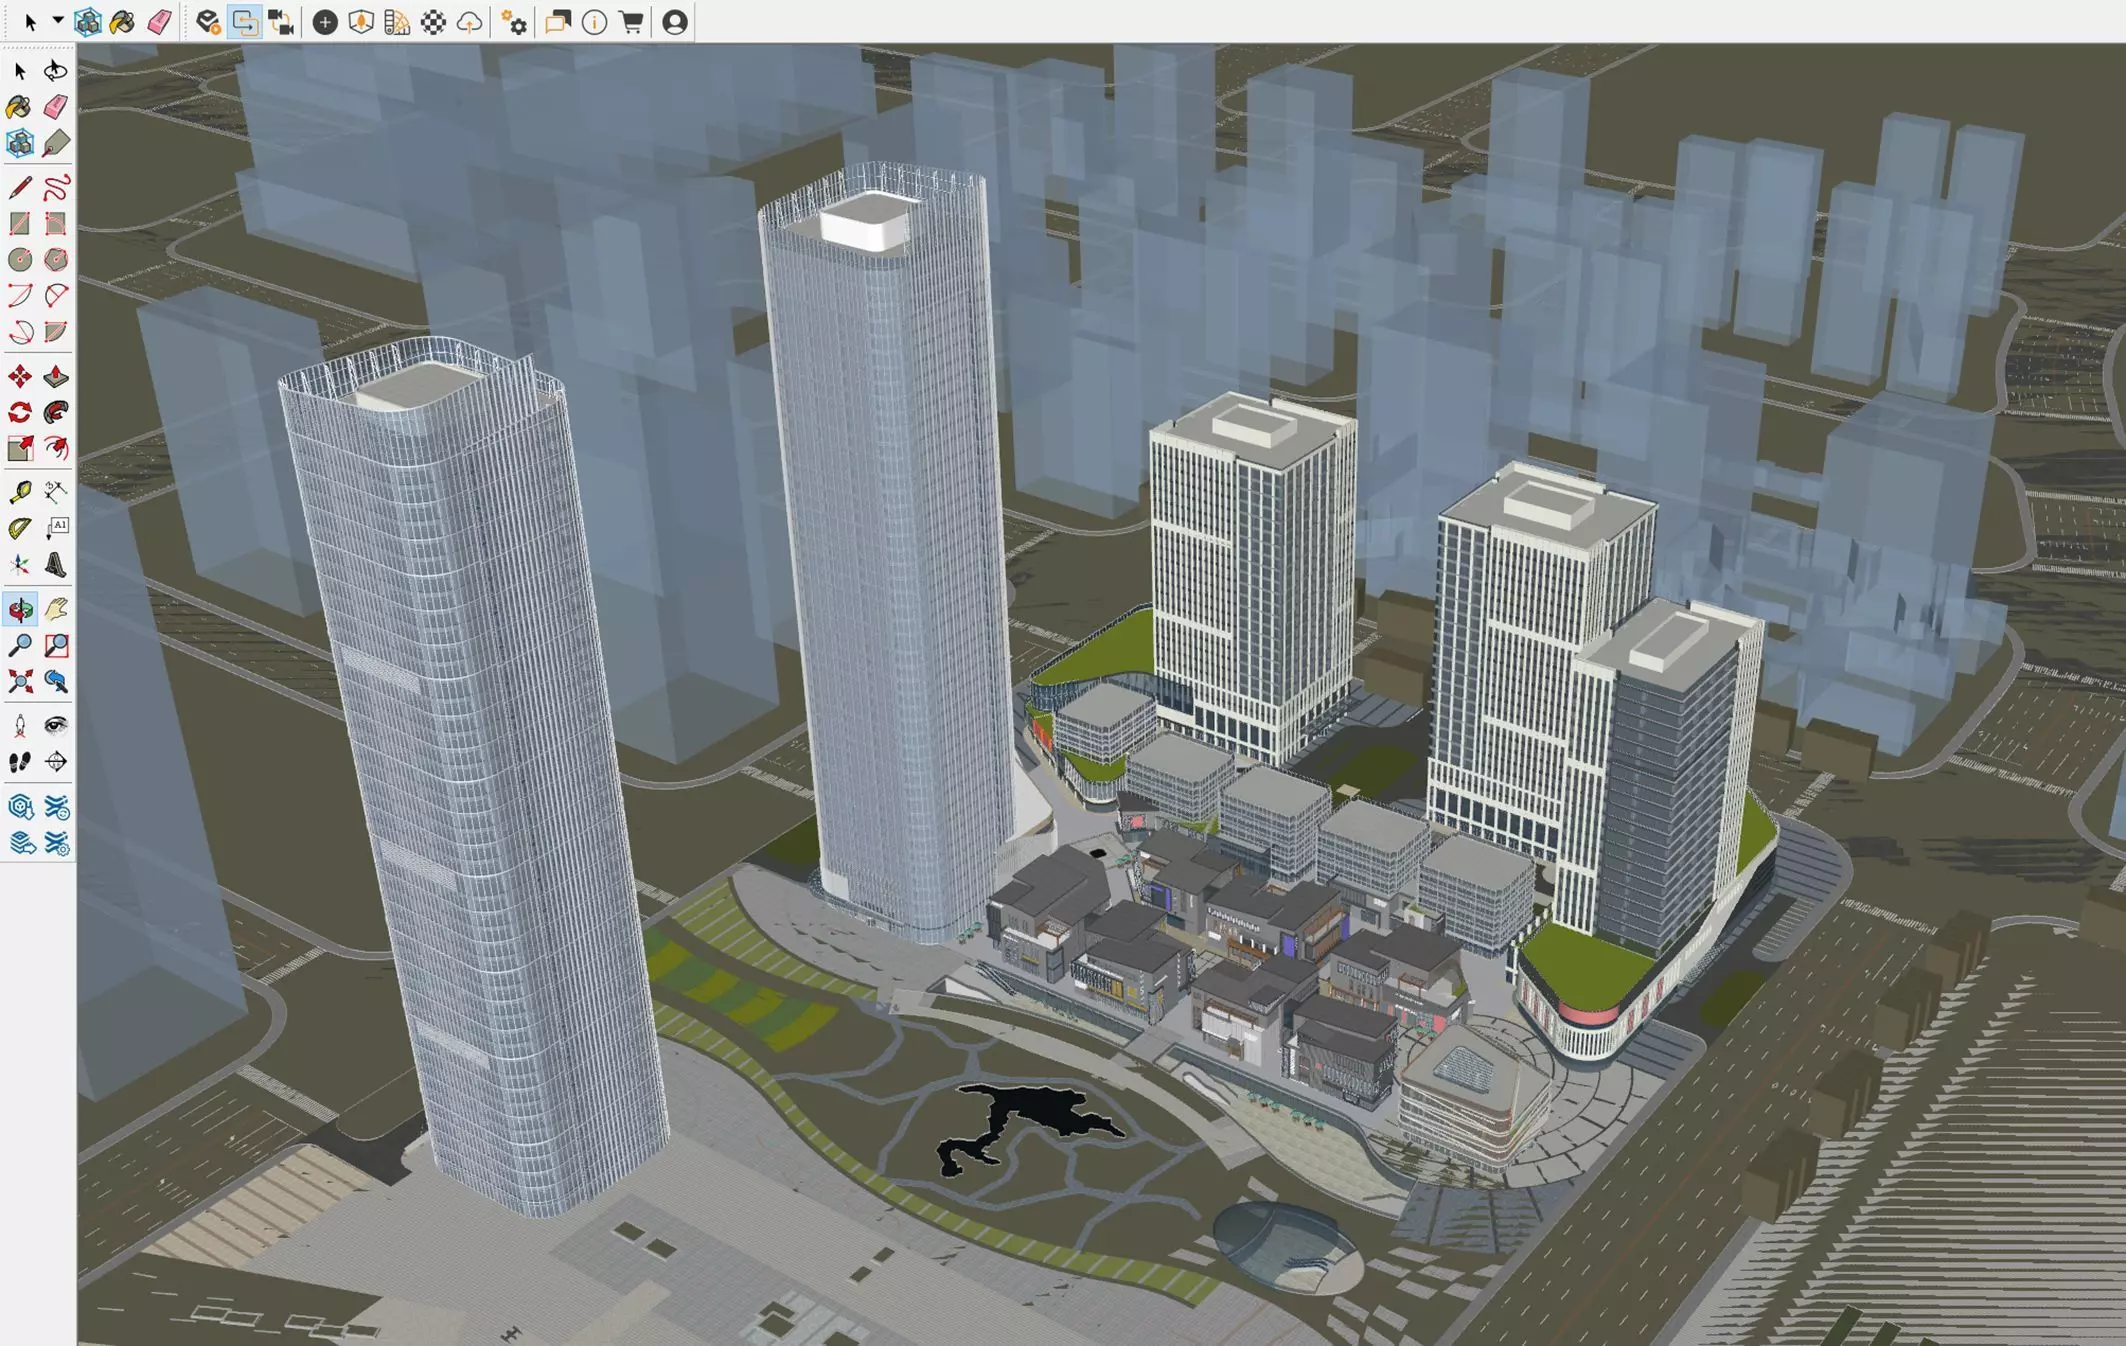Click the Add Location icon in top toolbar
Image resolution: width=2126 pixels, height=1346 pixels.
(x=208, y=22)
